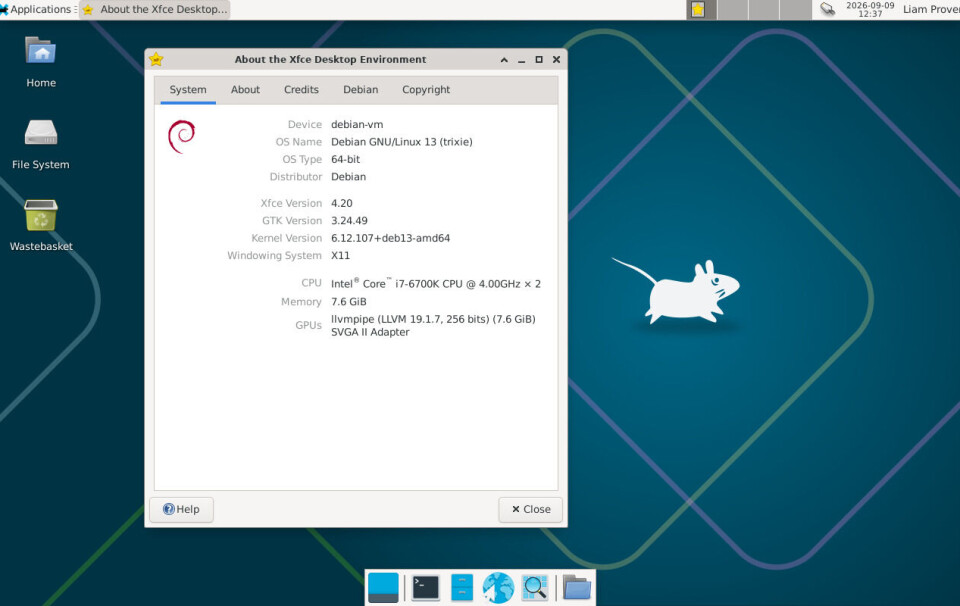This screenshot has width=960, height=606.
Task: Click the device name "debian-vm"
Action: (357, 124)
